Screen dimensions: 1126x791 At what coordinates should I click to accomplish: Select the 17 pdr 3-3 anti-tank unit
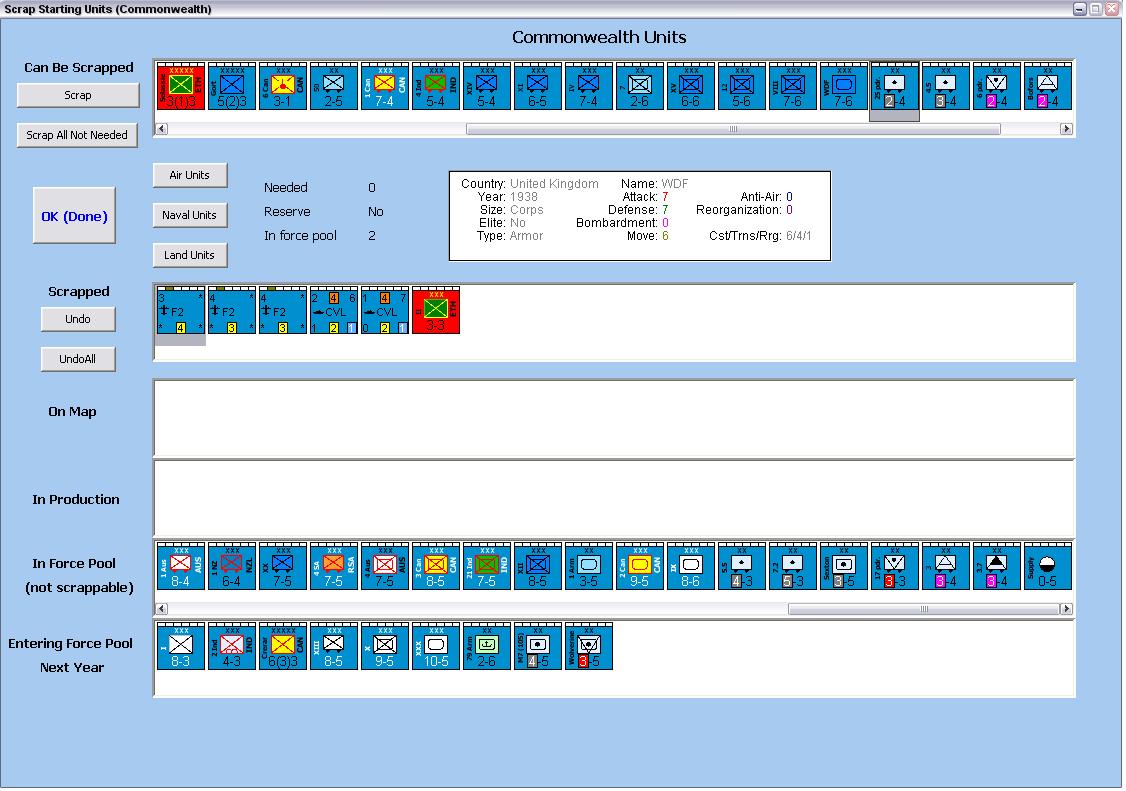click(895, 566)
